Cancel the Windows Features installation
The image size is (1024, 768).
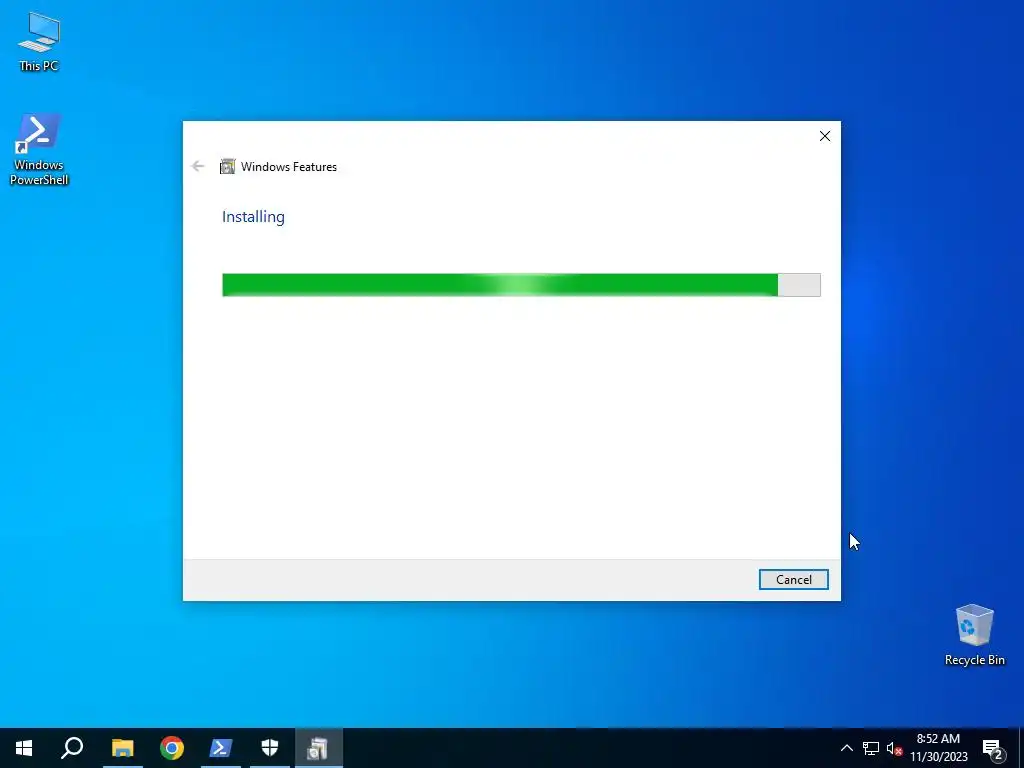tap(793, 579)
